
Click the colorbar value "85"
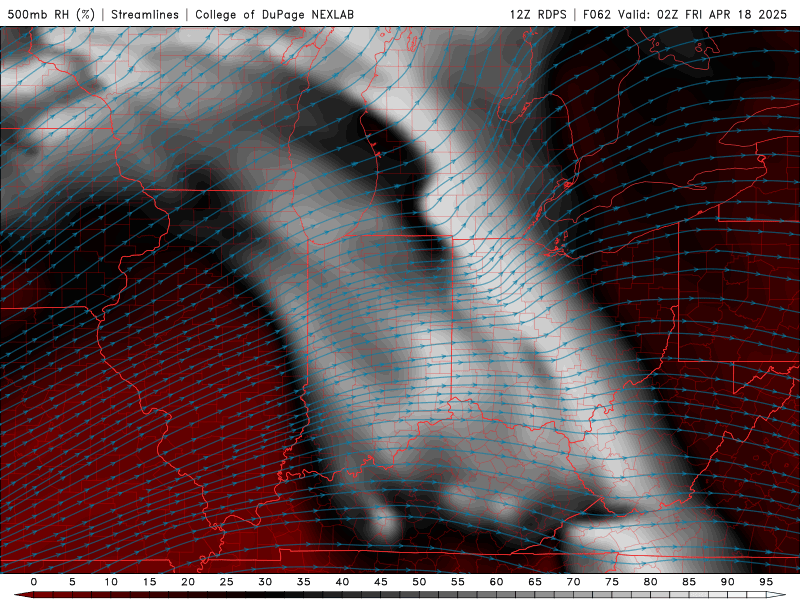pyautogui.click(x=689, y=582)
